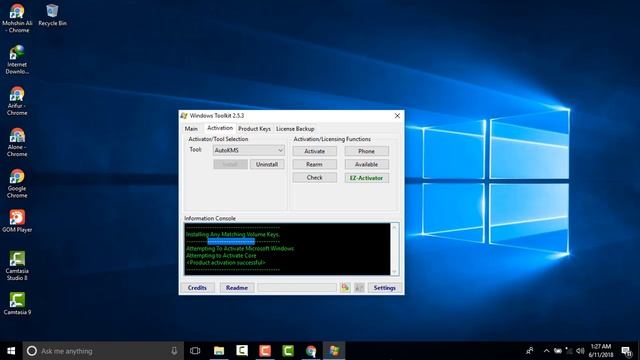Click the Information Console scrollbar
The height and width of the screenshot is (360, 640).
[394, 249]
